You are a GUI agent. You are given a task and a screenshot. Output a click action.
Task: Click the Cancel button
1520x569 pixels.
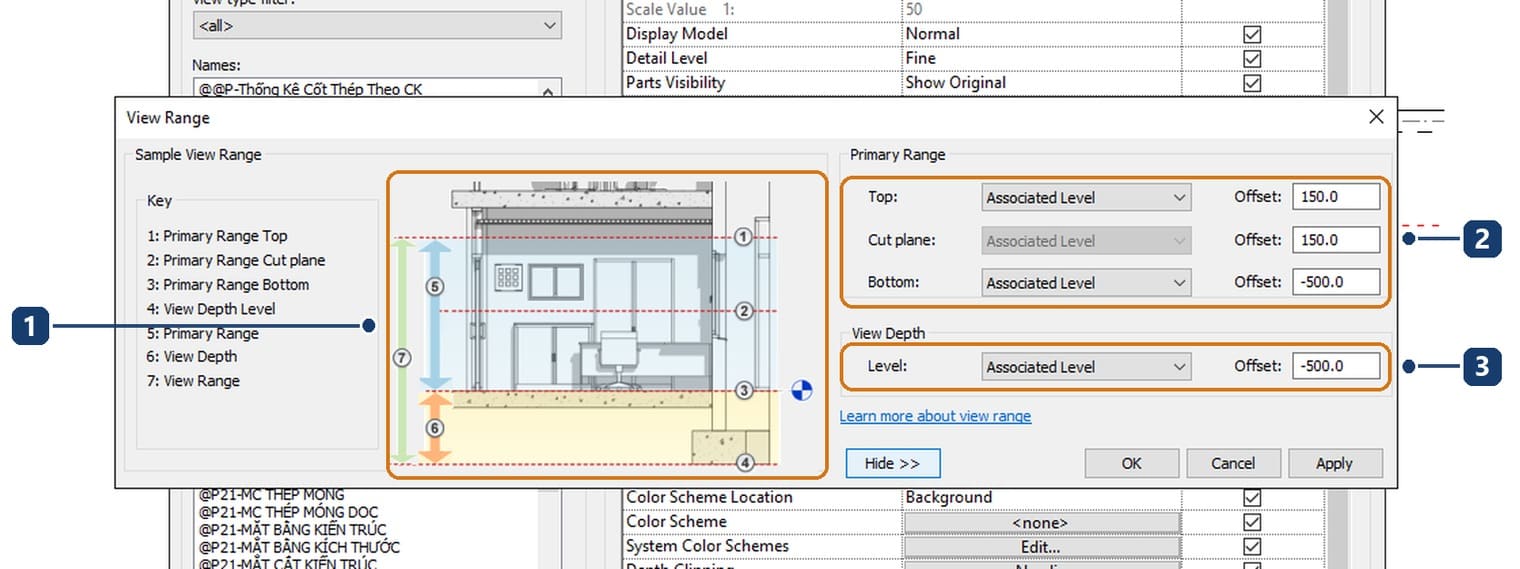1233,463
